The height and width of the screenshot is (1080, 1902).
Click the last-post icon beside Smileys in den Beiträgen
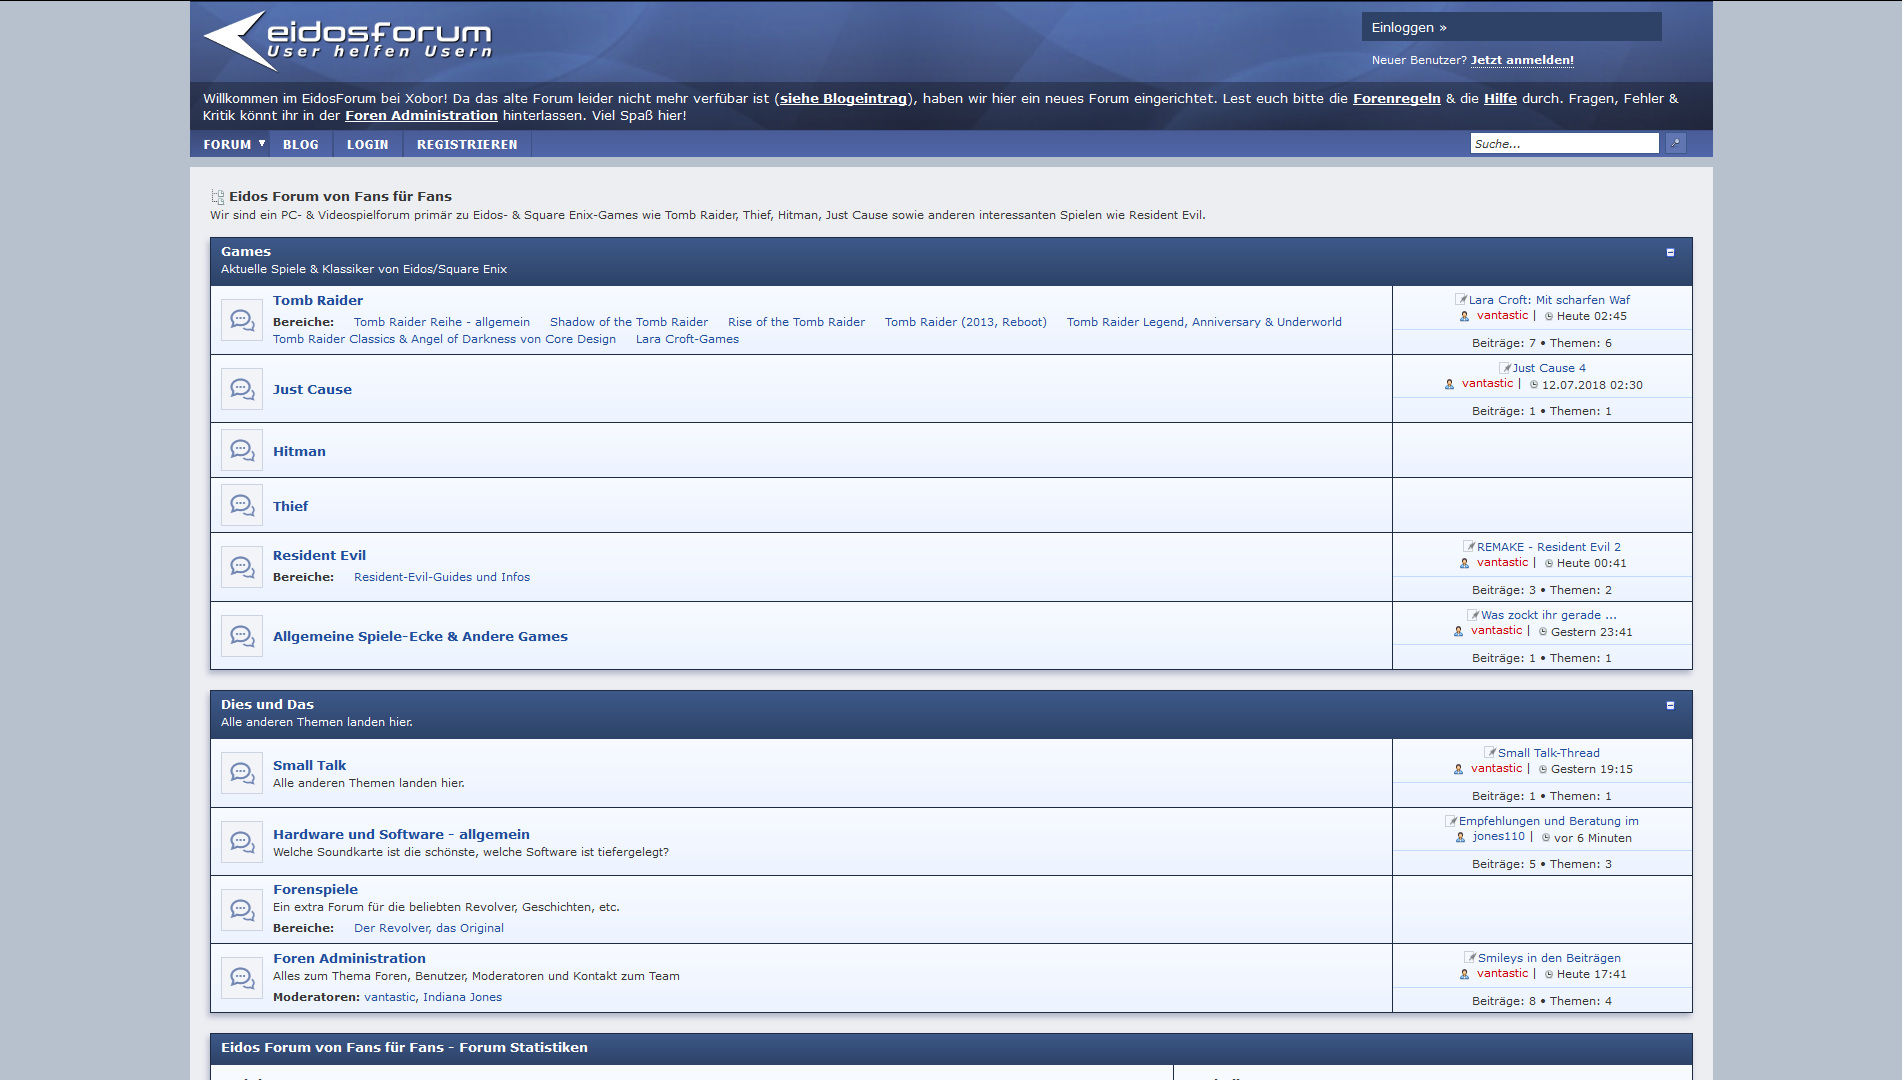click(1470, 957)
